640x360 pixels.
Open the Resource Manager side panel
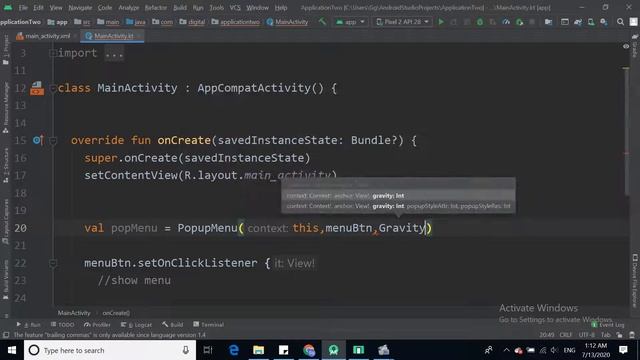[6, 107]
